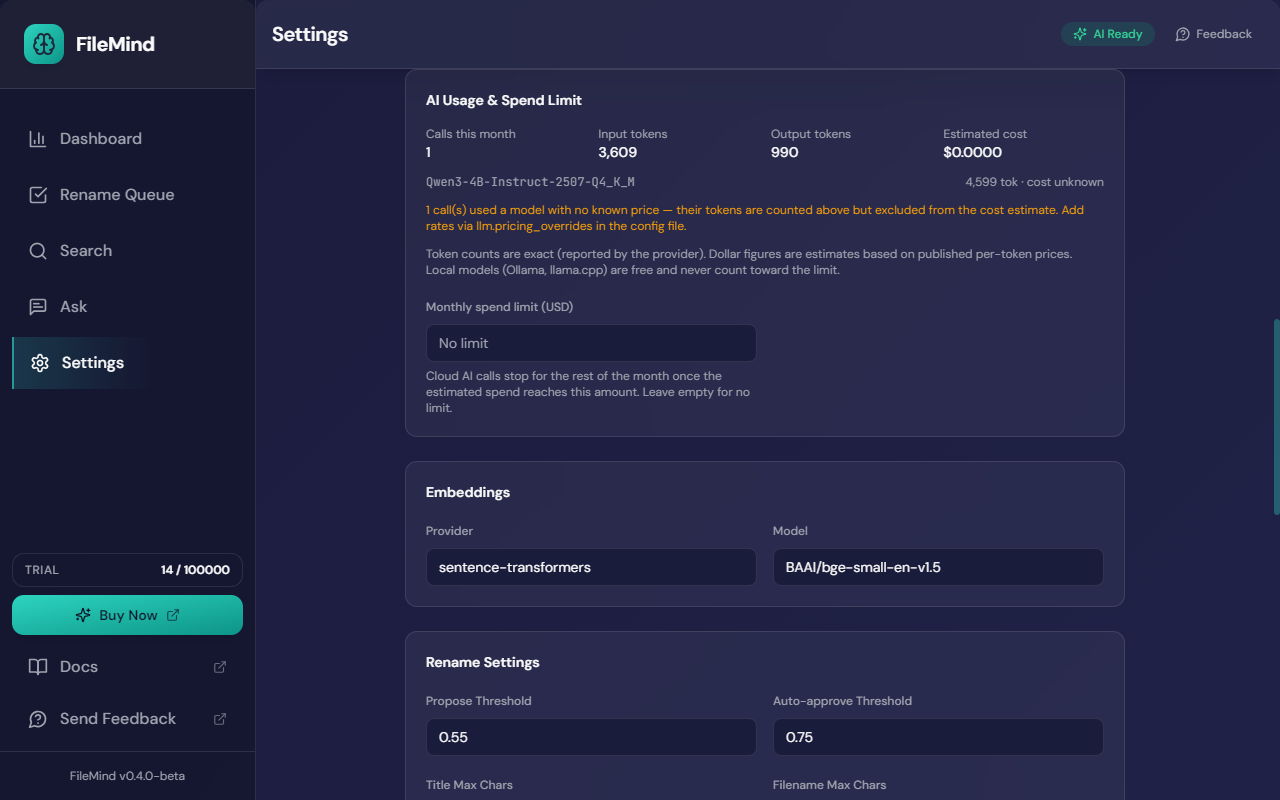Click the Token counts are exact note
The image size is (1280, 800).
pos(749,262)
